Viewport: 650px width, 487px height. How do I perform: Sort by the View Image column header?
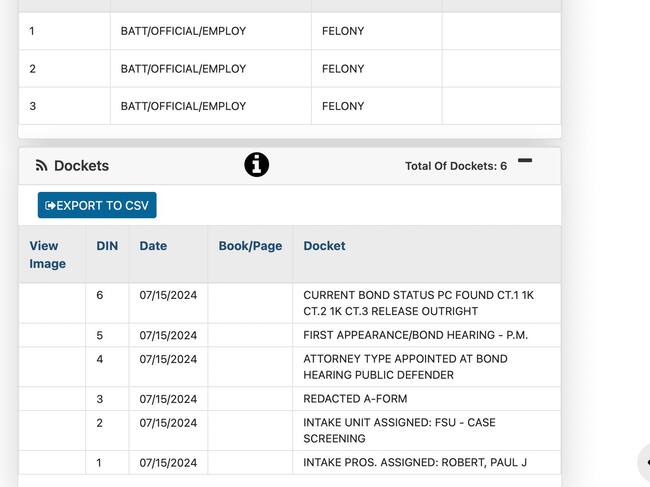[x=44, y=254]
